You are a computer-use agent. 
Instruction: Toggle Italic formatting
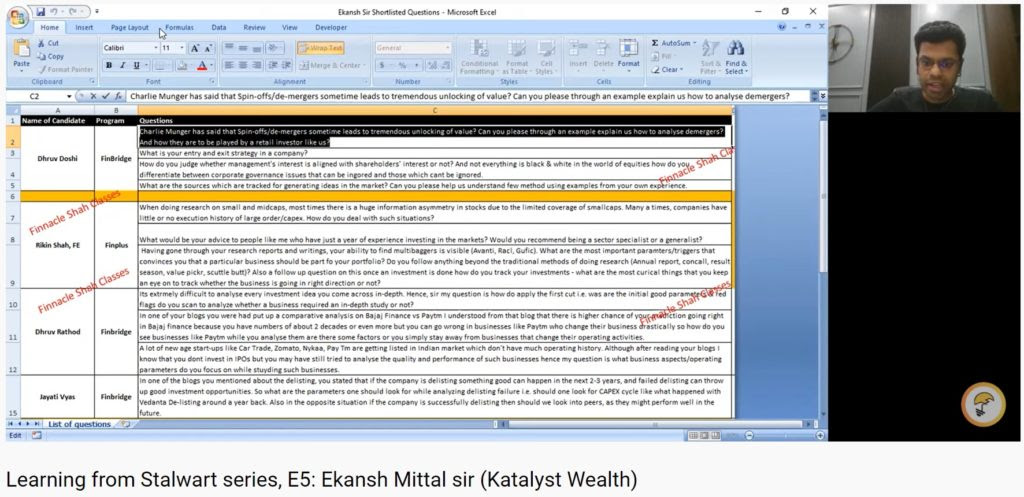(x=122, y=65)
